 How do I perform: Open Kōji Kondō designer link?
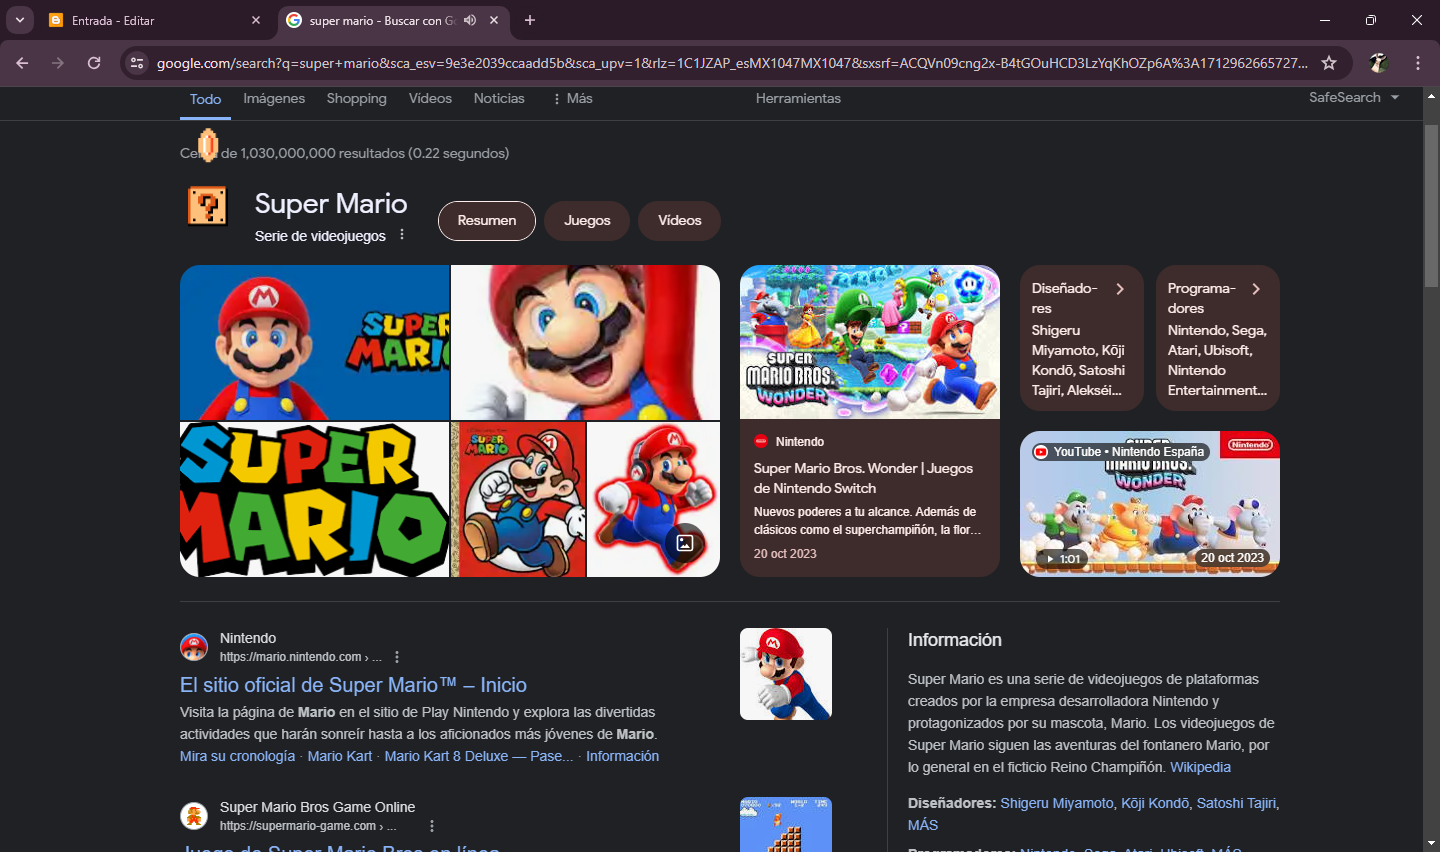coord(1155,803)
